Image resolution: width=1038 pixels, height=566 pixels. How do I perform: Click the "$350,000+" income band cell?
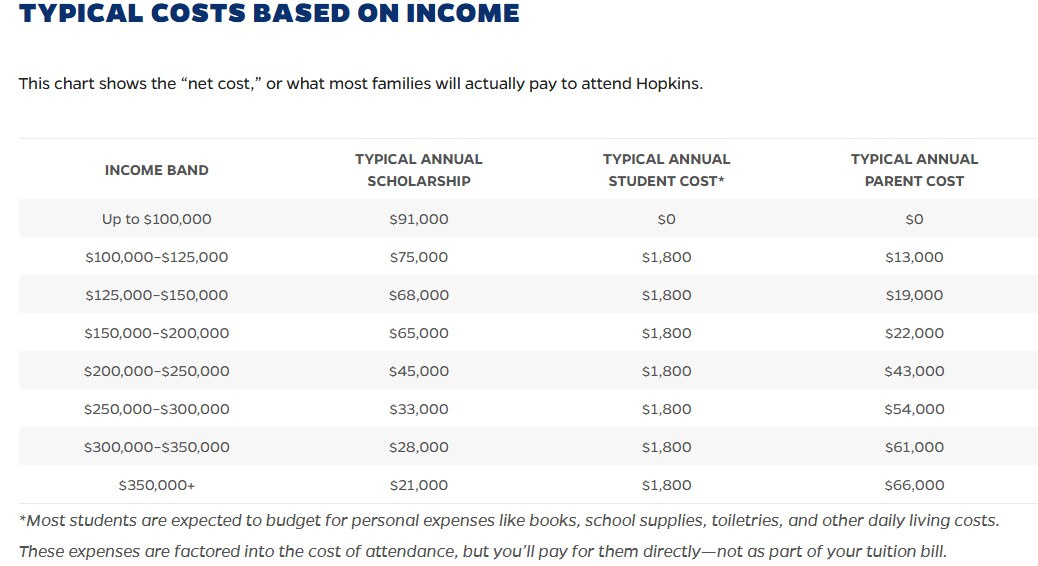point(157,485)
